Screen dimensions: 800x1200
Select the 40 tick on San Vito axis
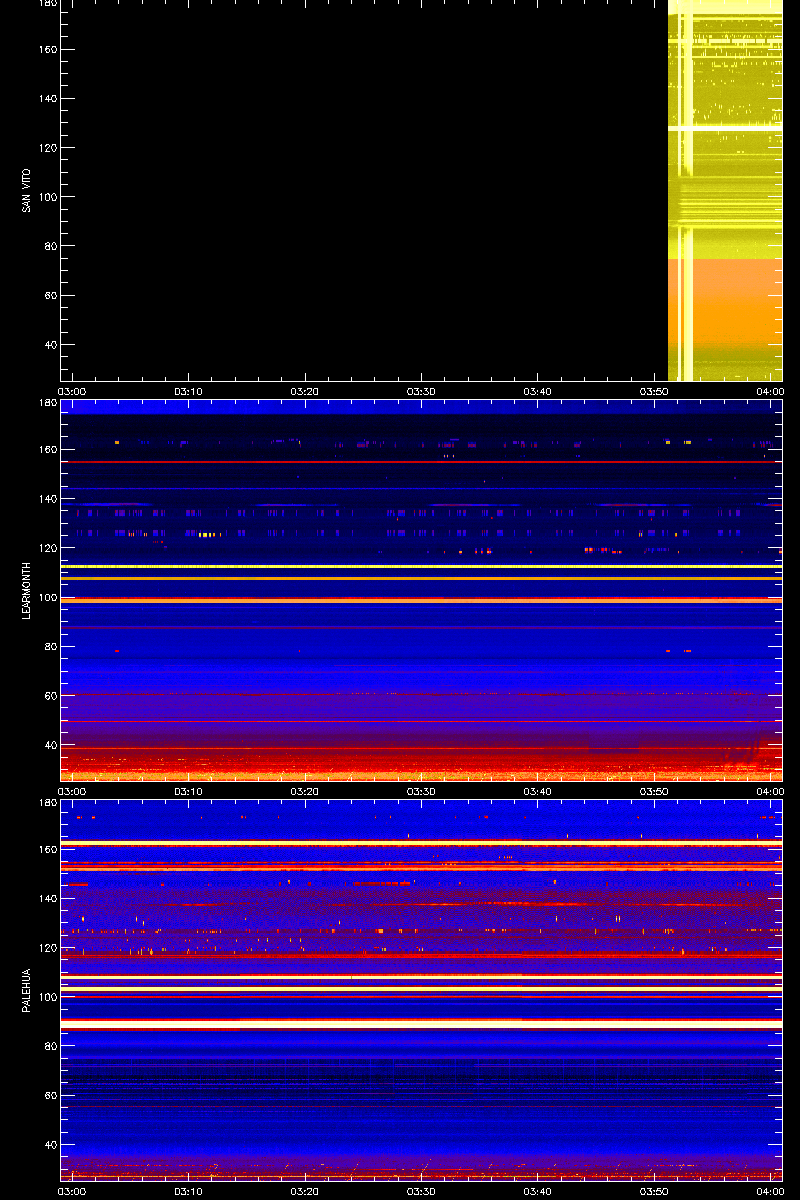[x=50, y=345]
